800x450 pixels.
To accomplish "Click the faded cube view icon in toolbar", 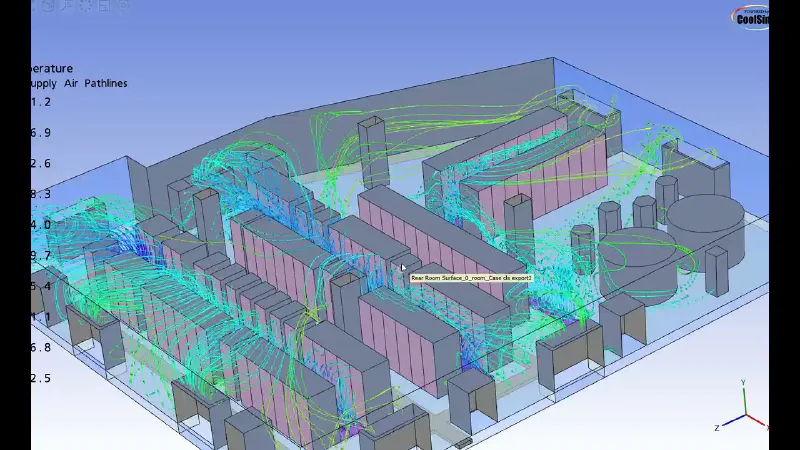I will coord(48,6).
